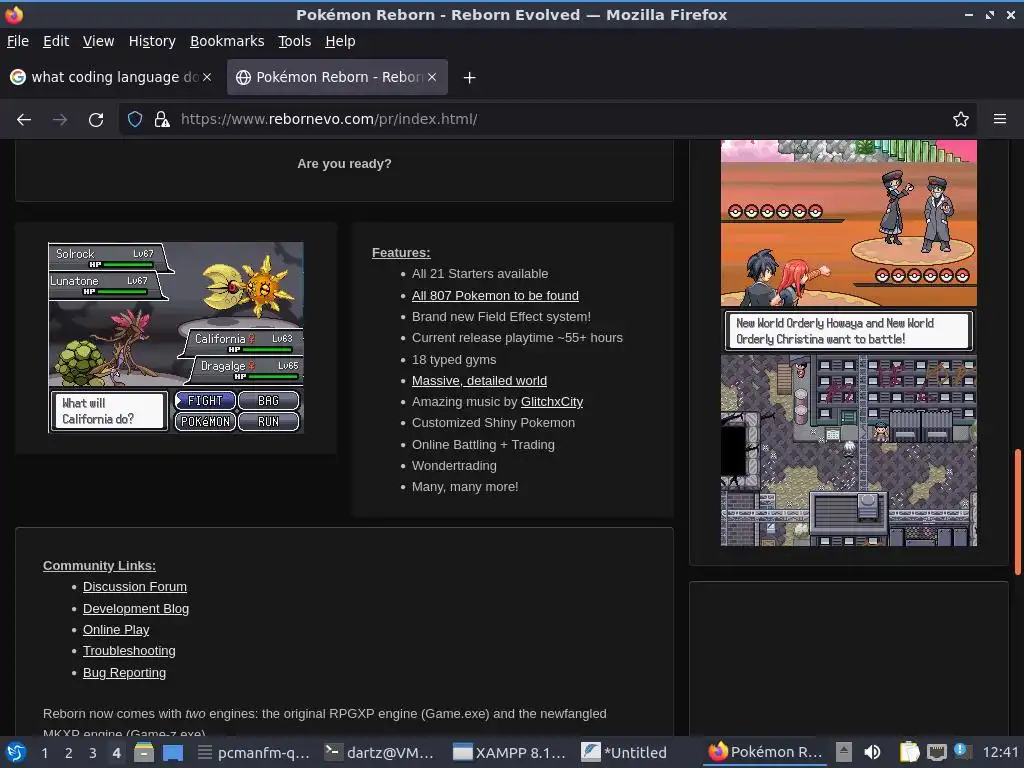The image size is (1024, 768).
Task: Switch to virtual desktop 2
Action: (x=68, y=753)
